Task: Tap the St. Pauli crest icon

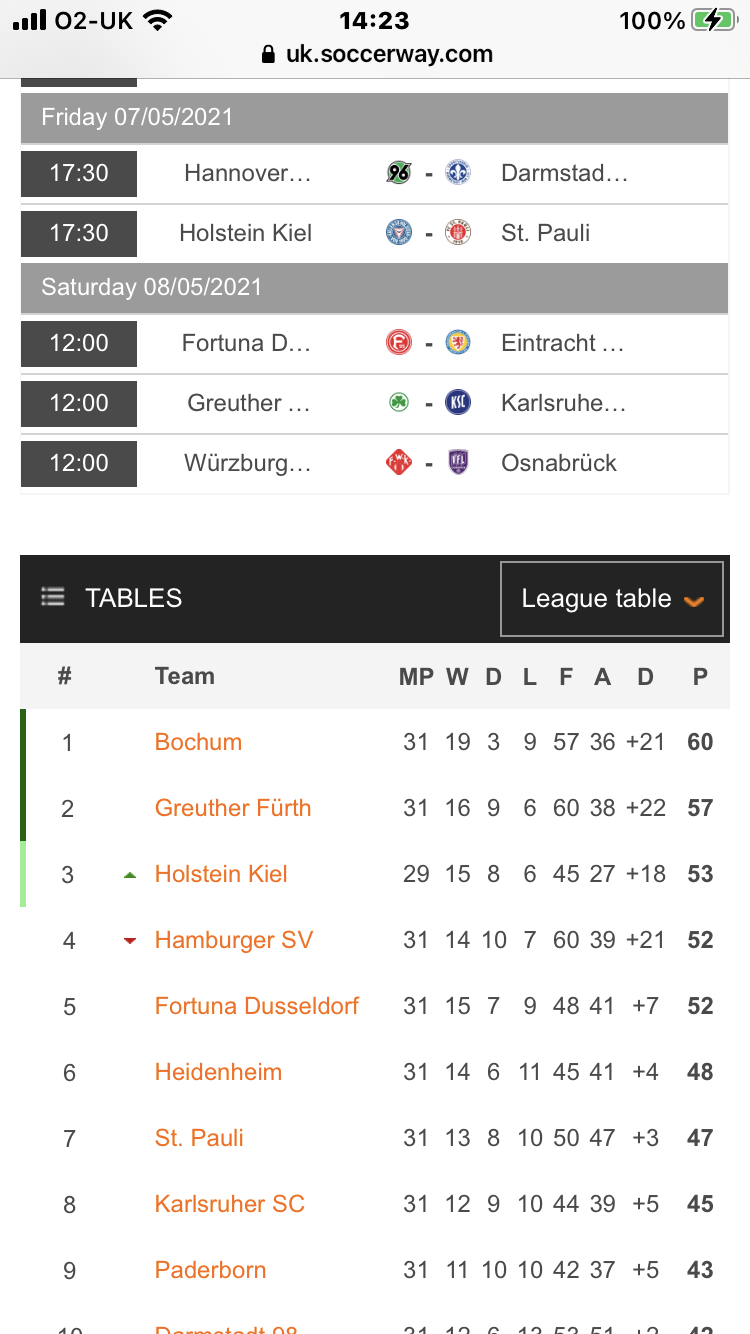Action: [x=458, y=233]
